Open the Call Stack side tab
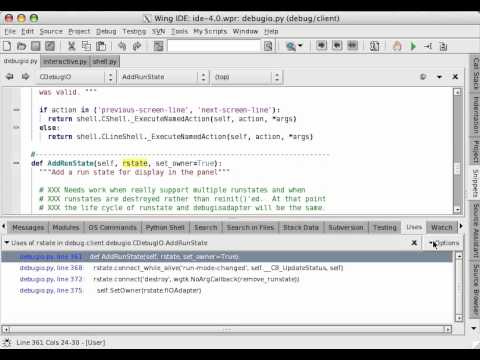The height and width of the screenshot is (360, 480). (476, 73)
